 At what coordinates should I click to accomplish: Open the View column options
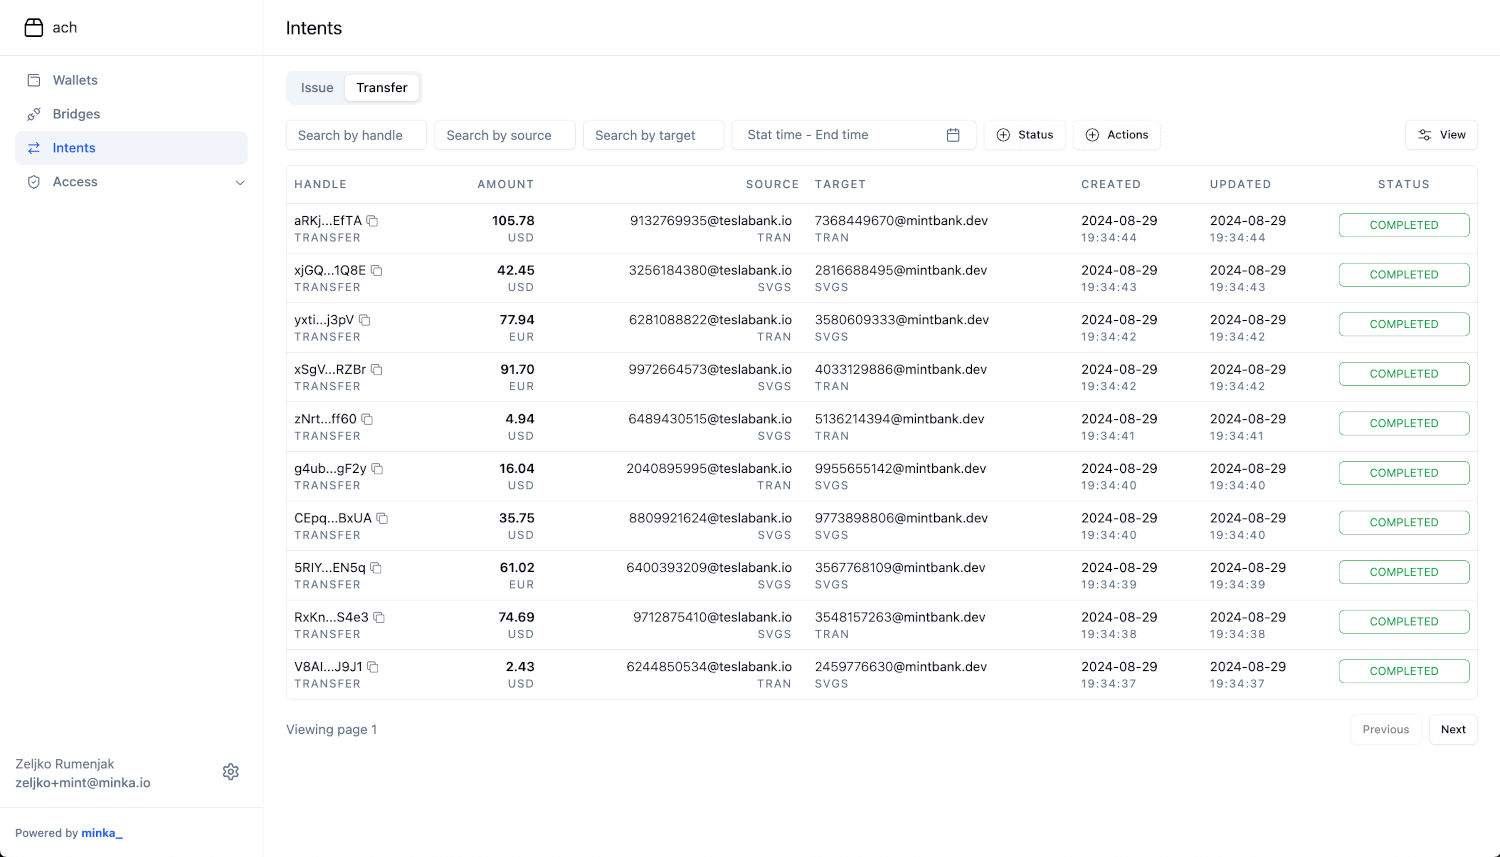(1441, 135)
